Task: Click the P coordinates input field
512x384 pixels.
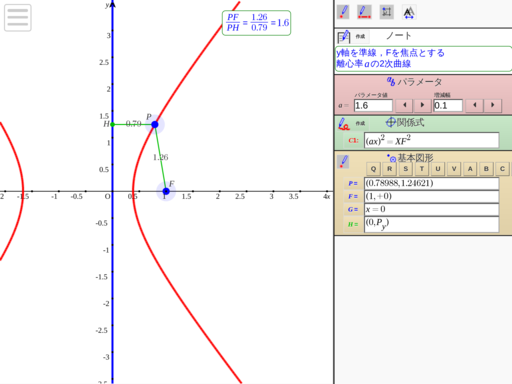Action: click(432, 183)
